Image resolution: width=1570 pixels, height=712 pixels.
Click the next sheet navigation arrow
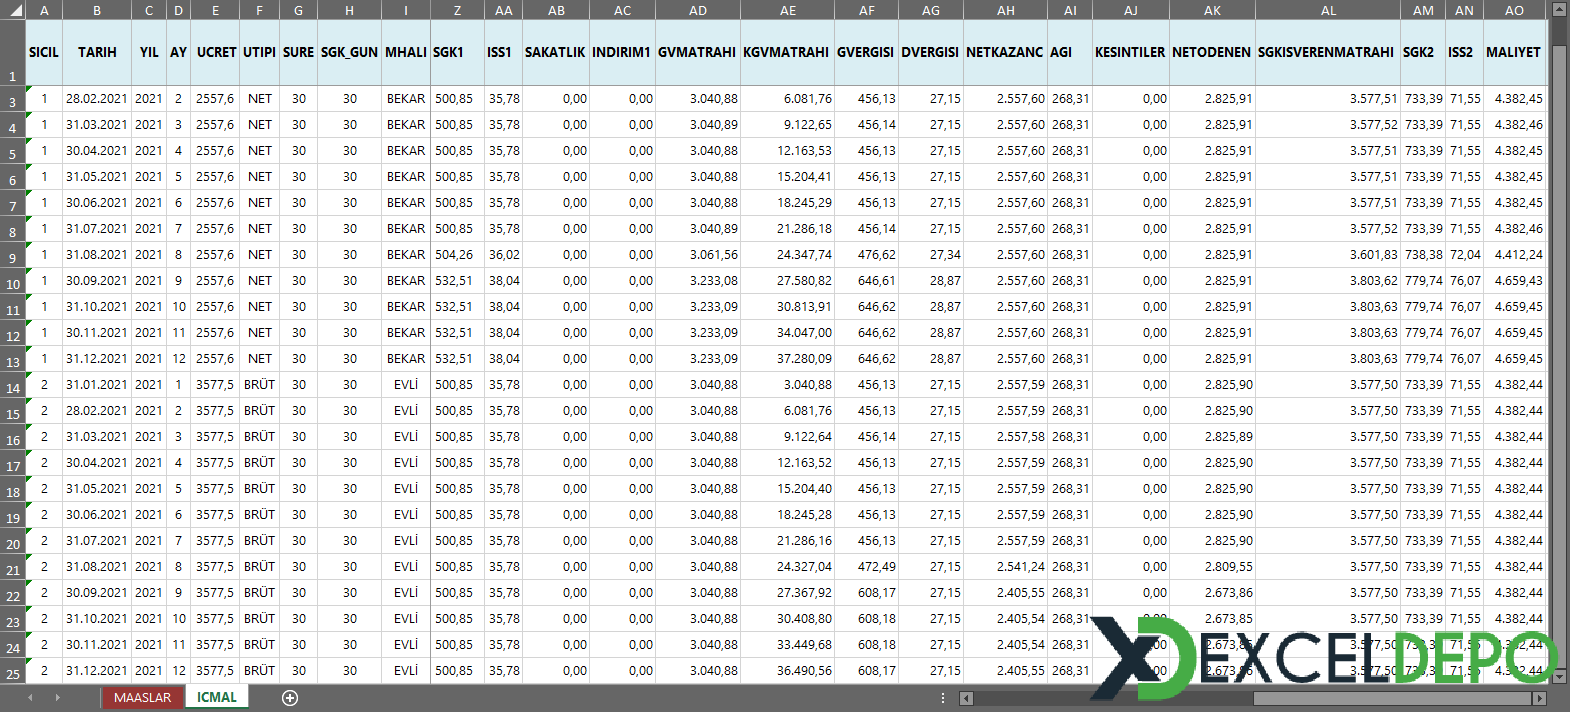(57, 698)
